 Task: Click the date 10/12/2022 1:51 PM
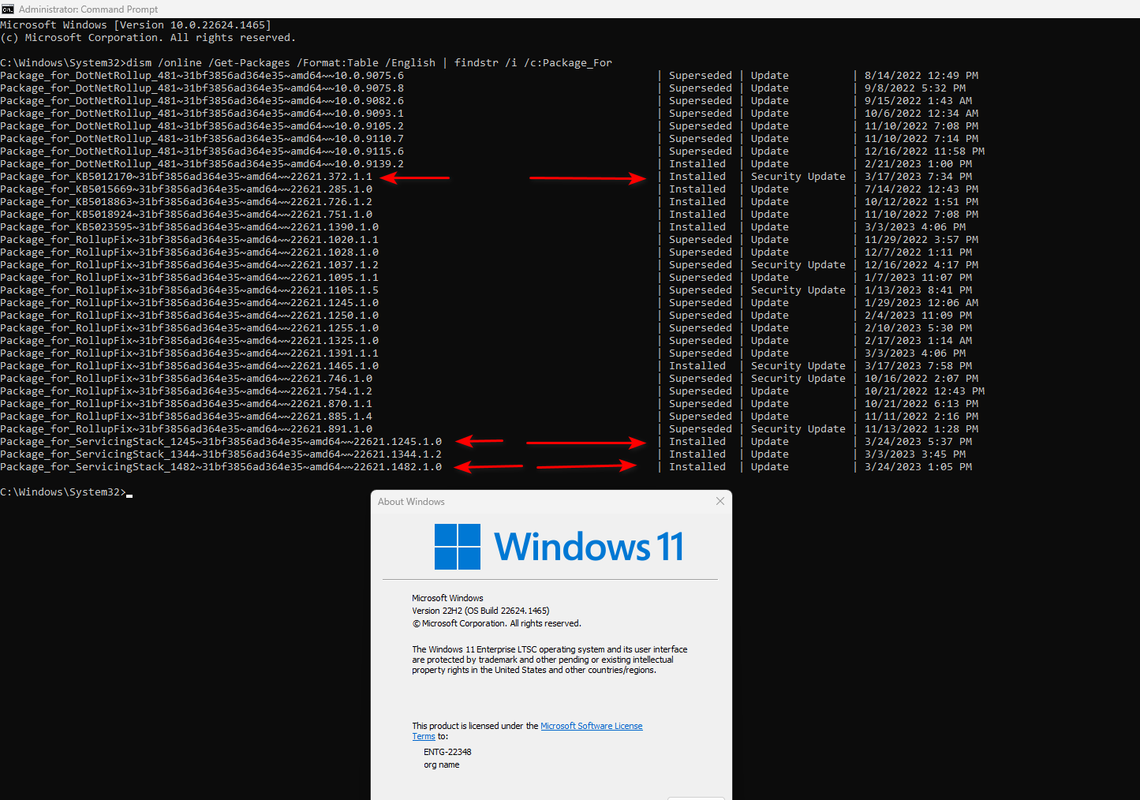pos(921,202)
